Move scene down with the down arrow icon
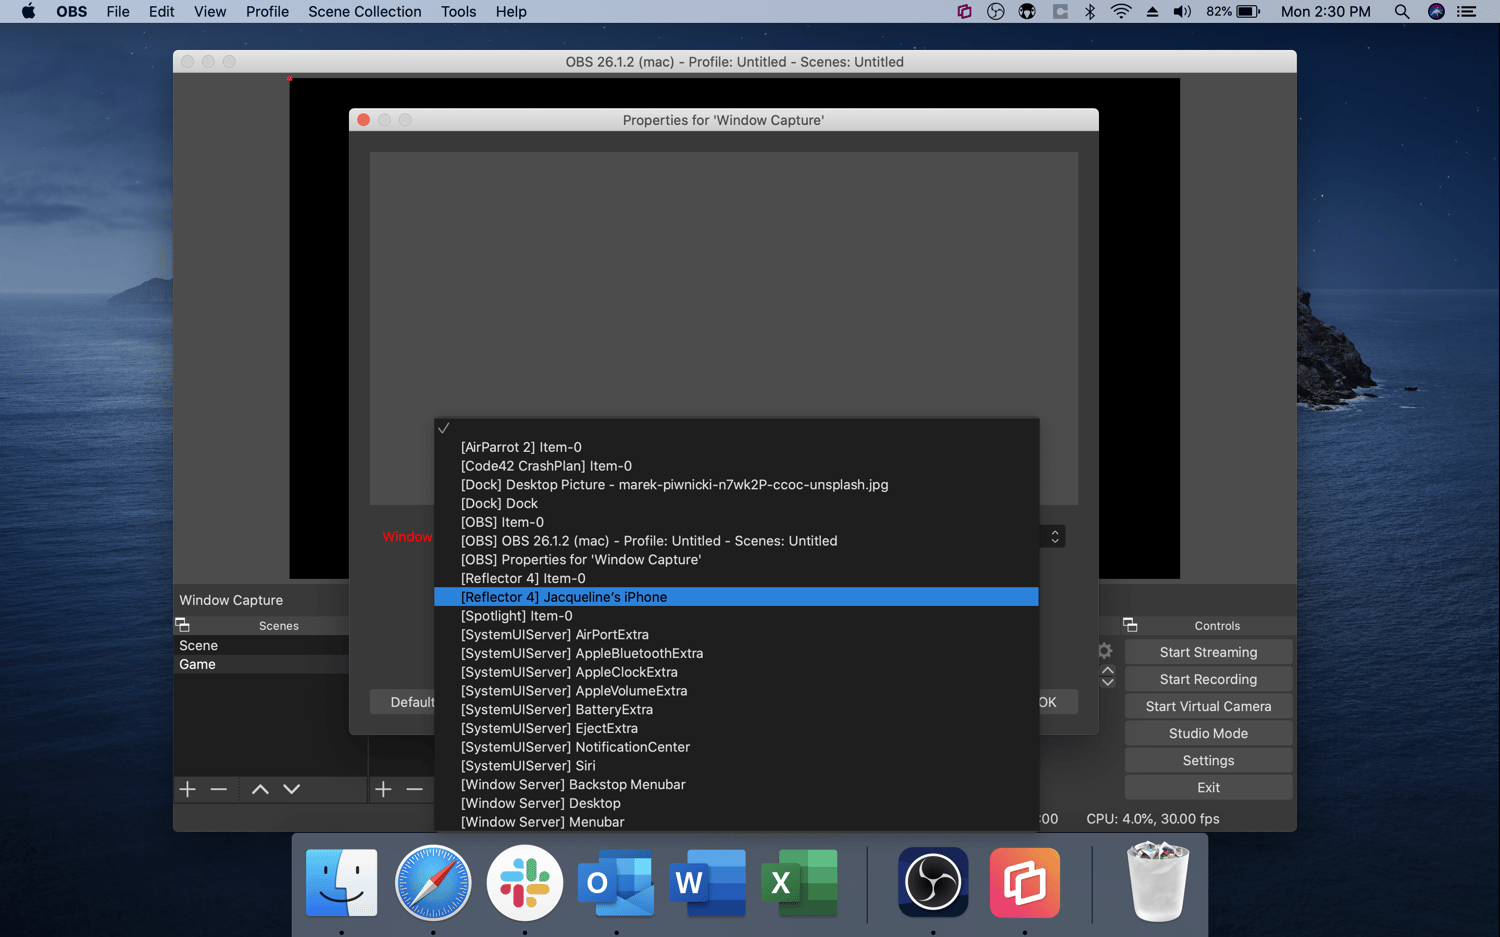This screenshot has height=937, width=1500. tap(291, 789)
